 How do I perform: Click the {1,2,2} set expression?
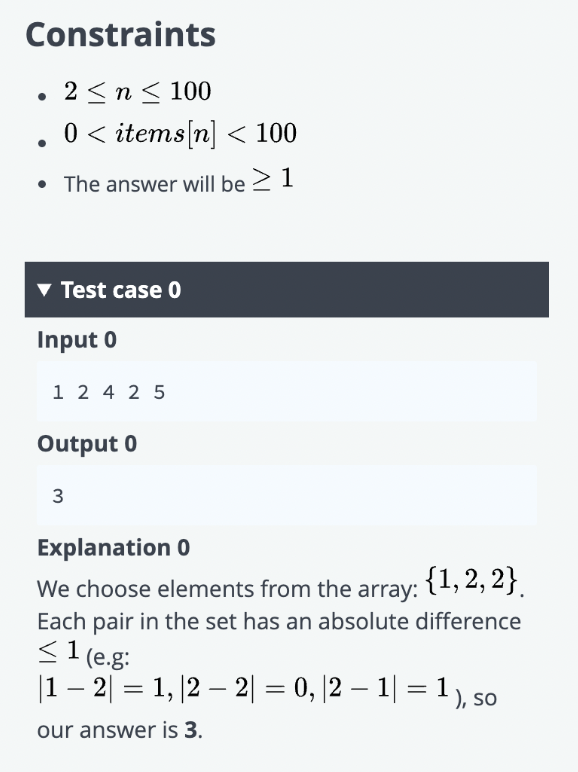point(471,579)
